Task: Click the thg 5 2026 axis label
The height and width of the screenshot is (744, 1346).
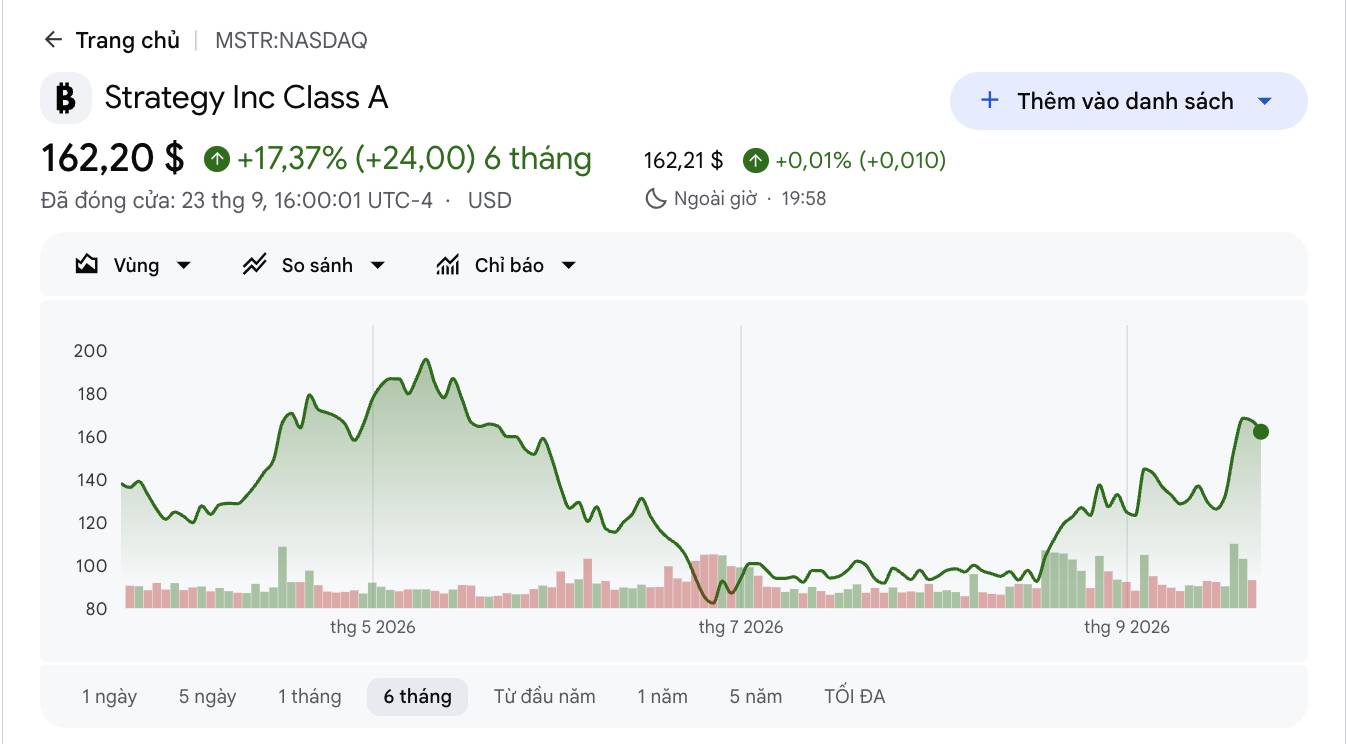Action: [373, 627]
